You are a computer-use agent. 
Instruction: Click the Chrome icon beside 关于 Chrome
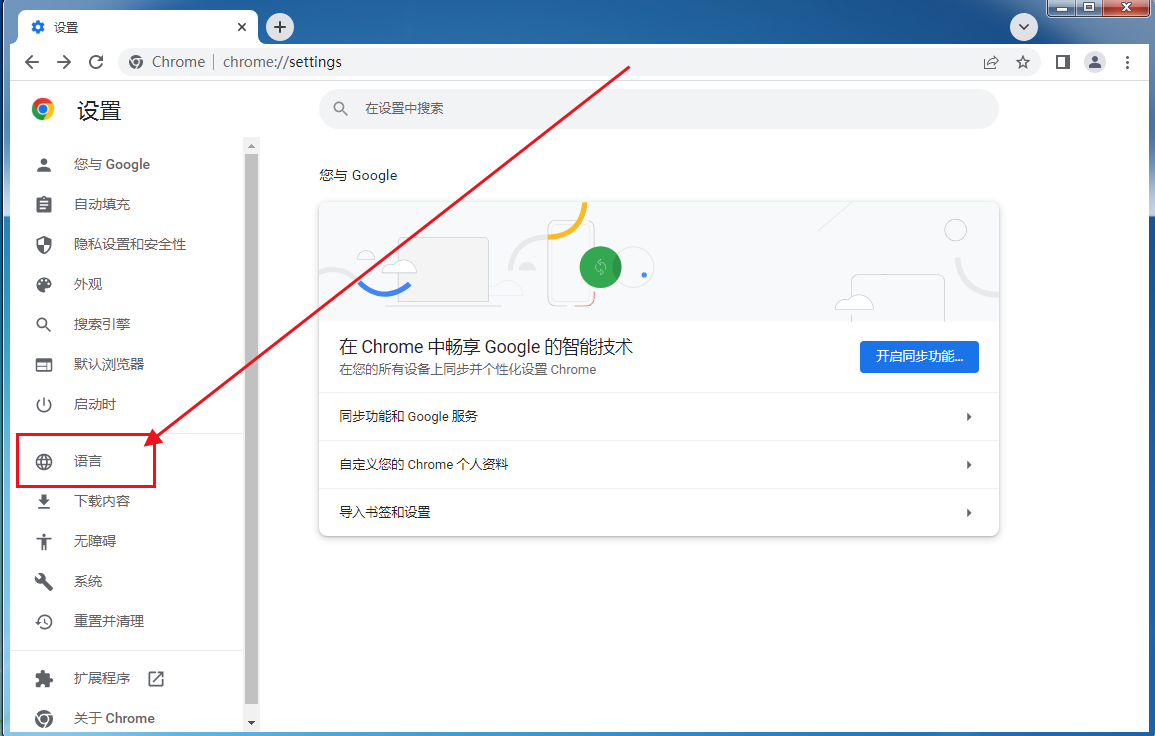[x=44, y=718]
